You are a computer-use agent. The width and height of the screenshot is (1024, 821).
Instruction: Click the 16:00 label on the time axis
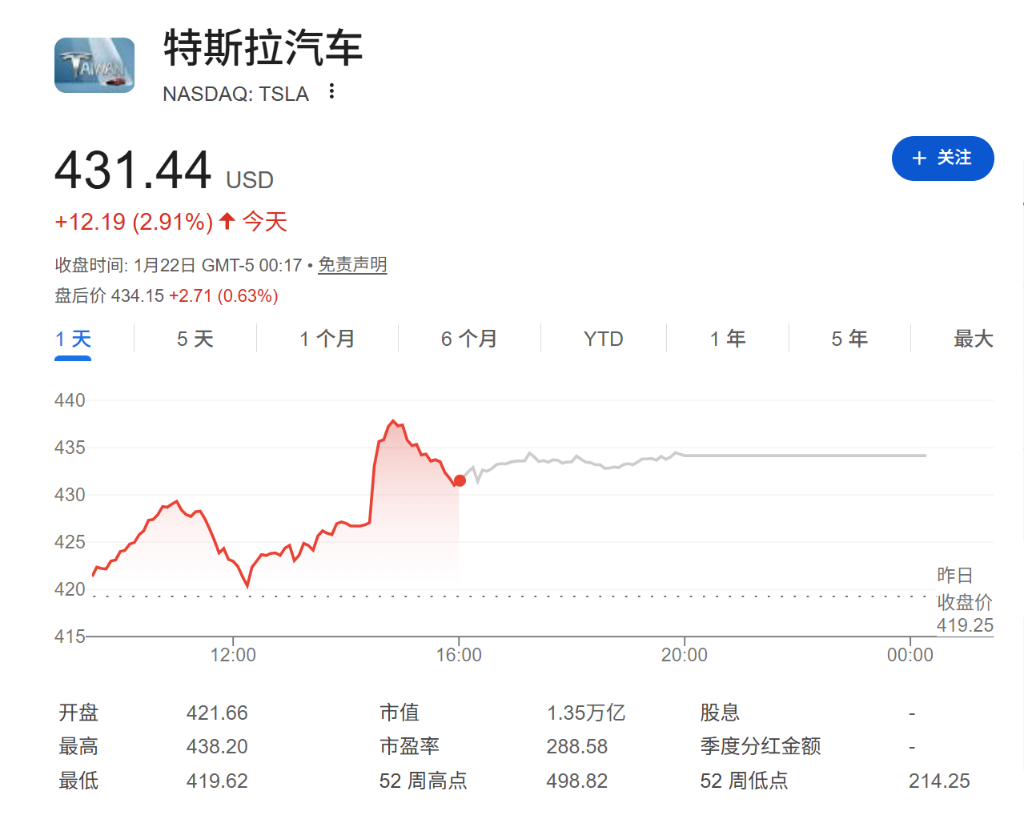459,655
